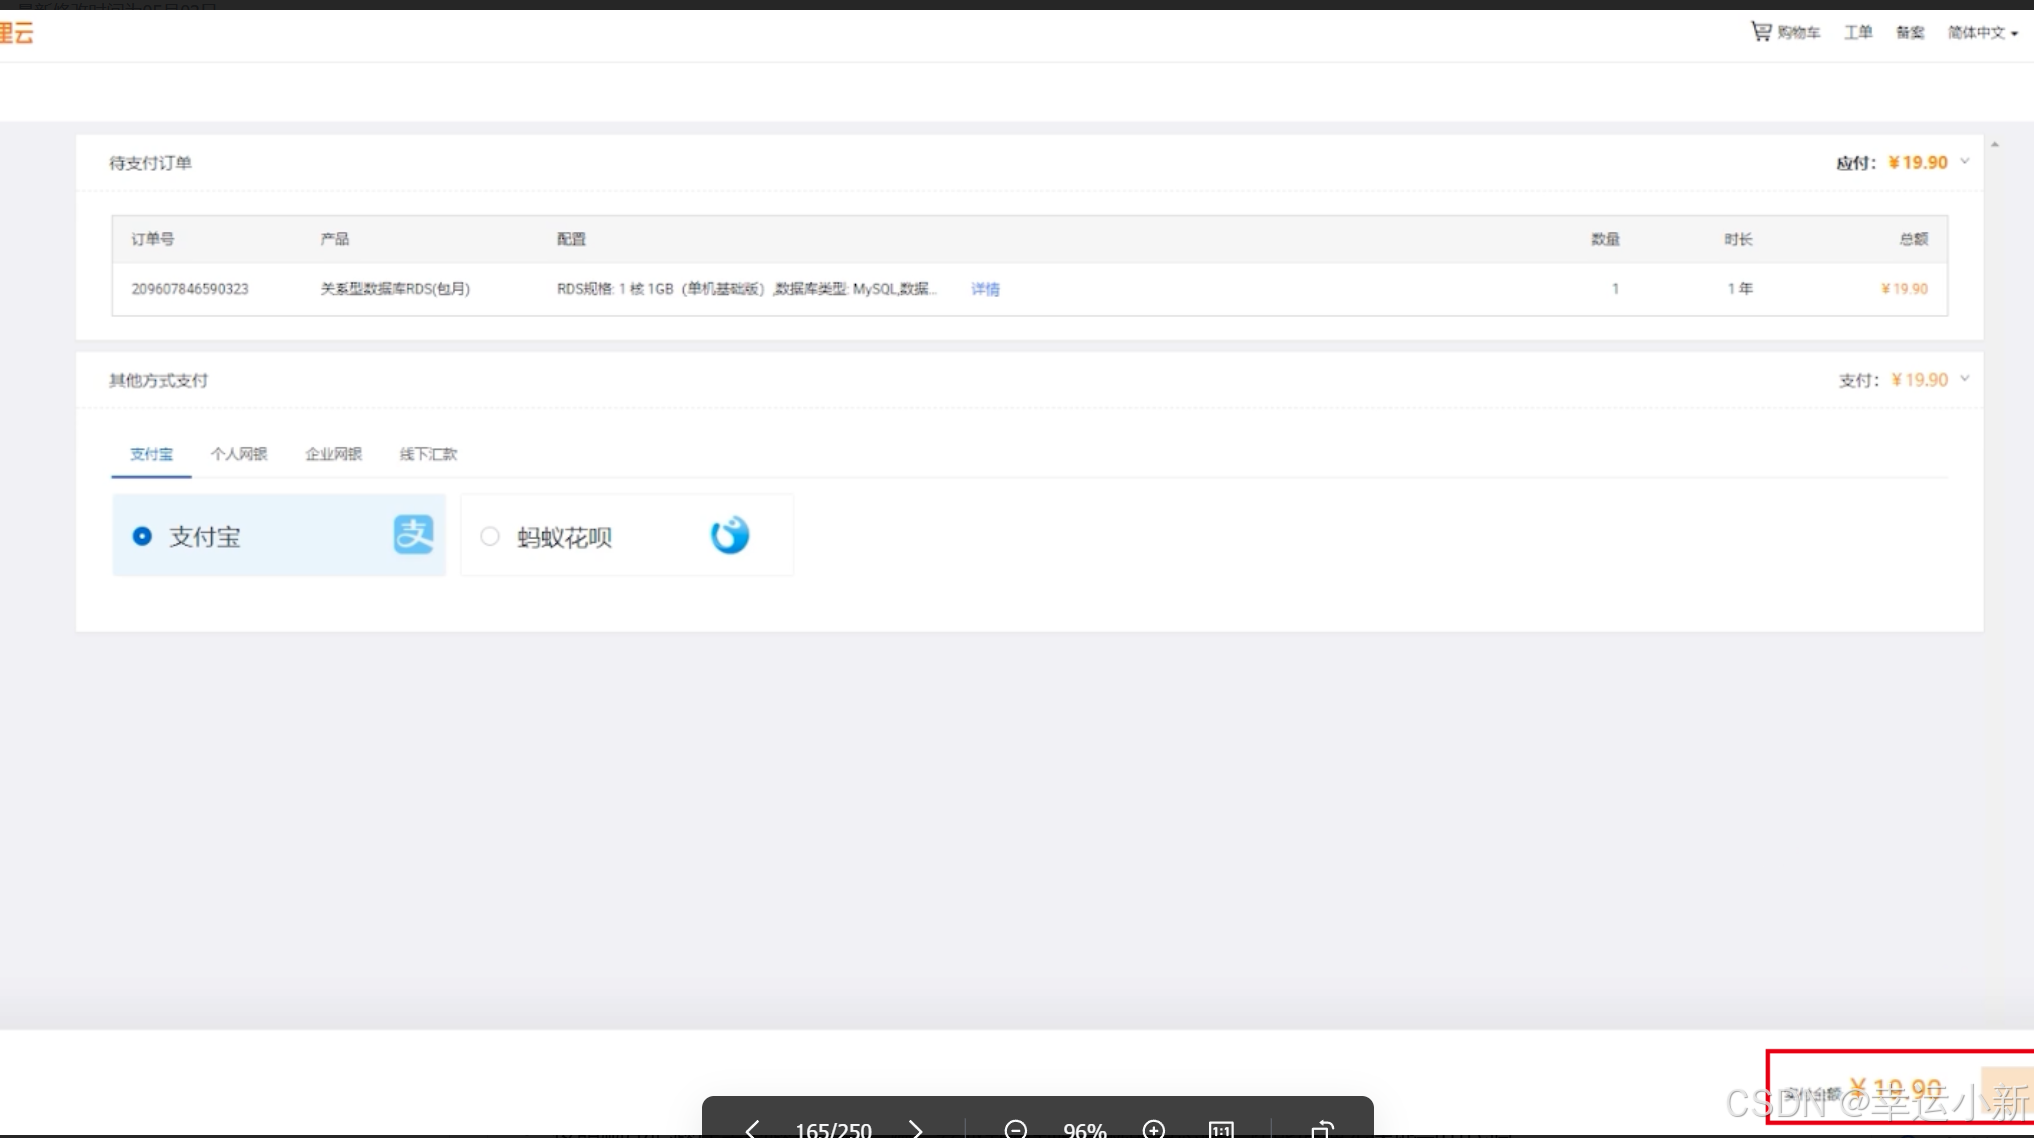
Task: Zoom out with the minus magnifier
Action: click(1015, 1129)
